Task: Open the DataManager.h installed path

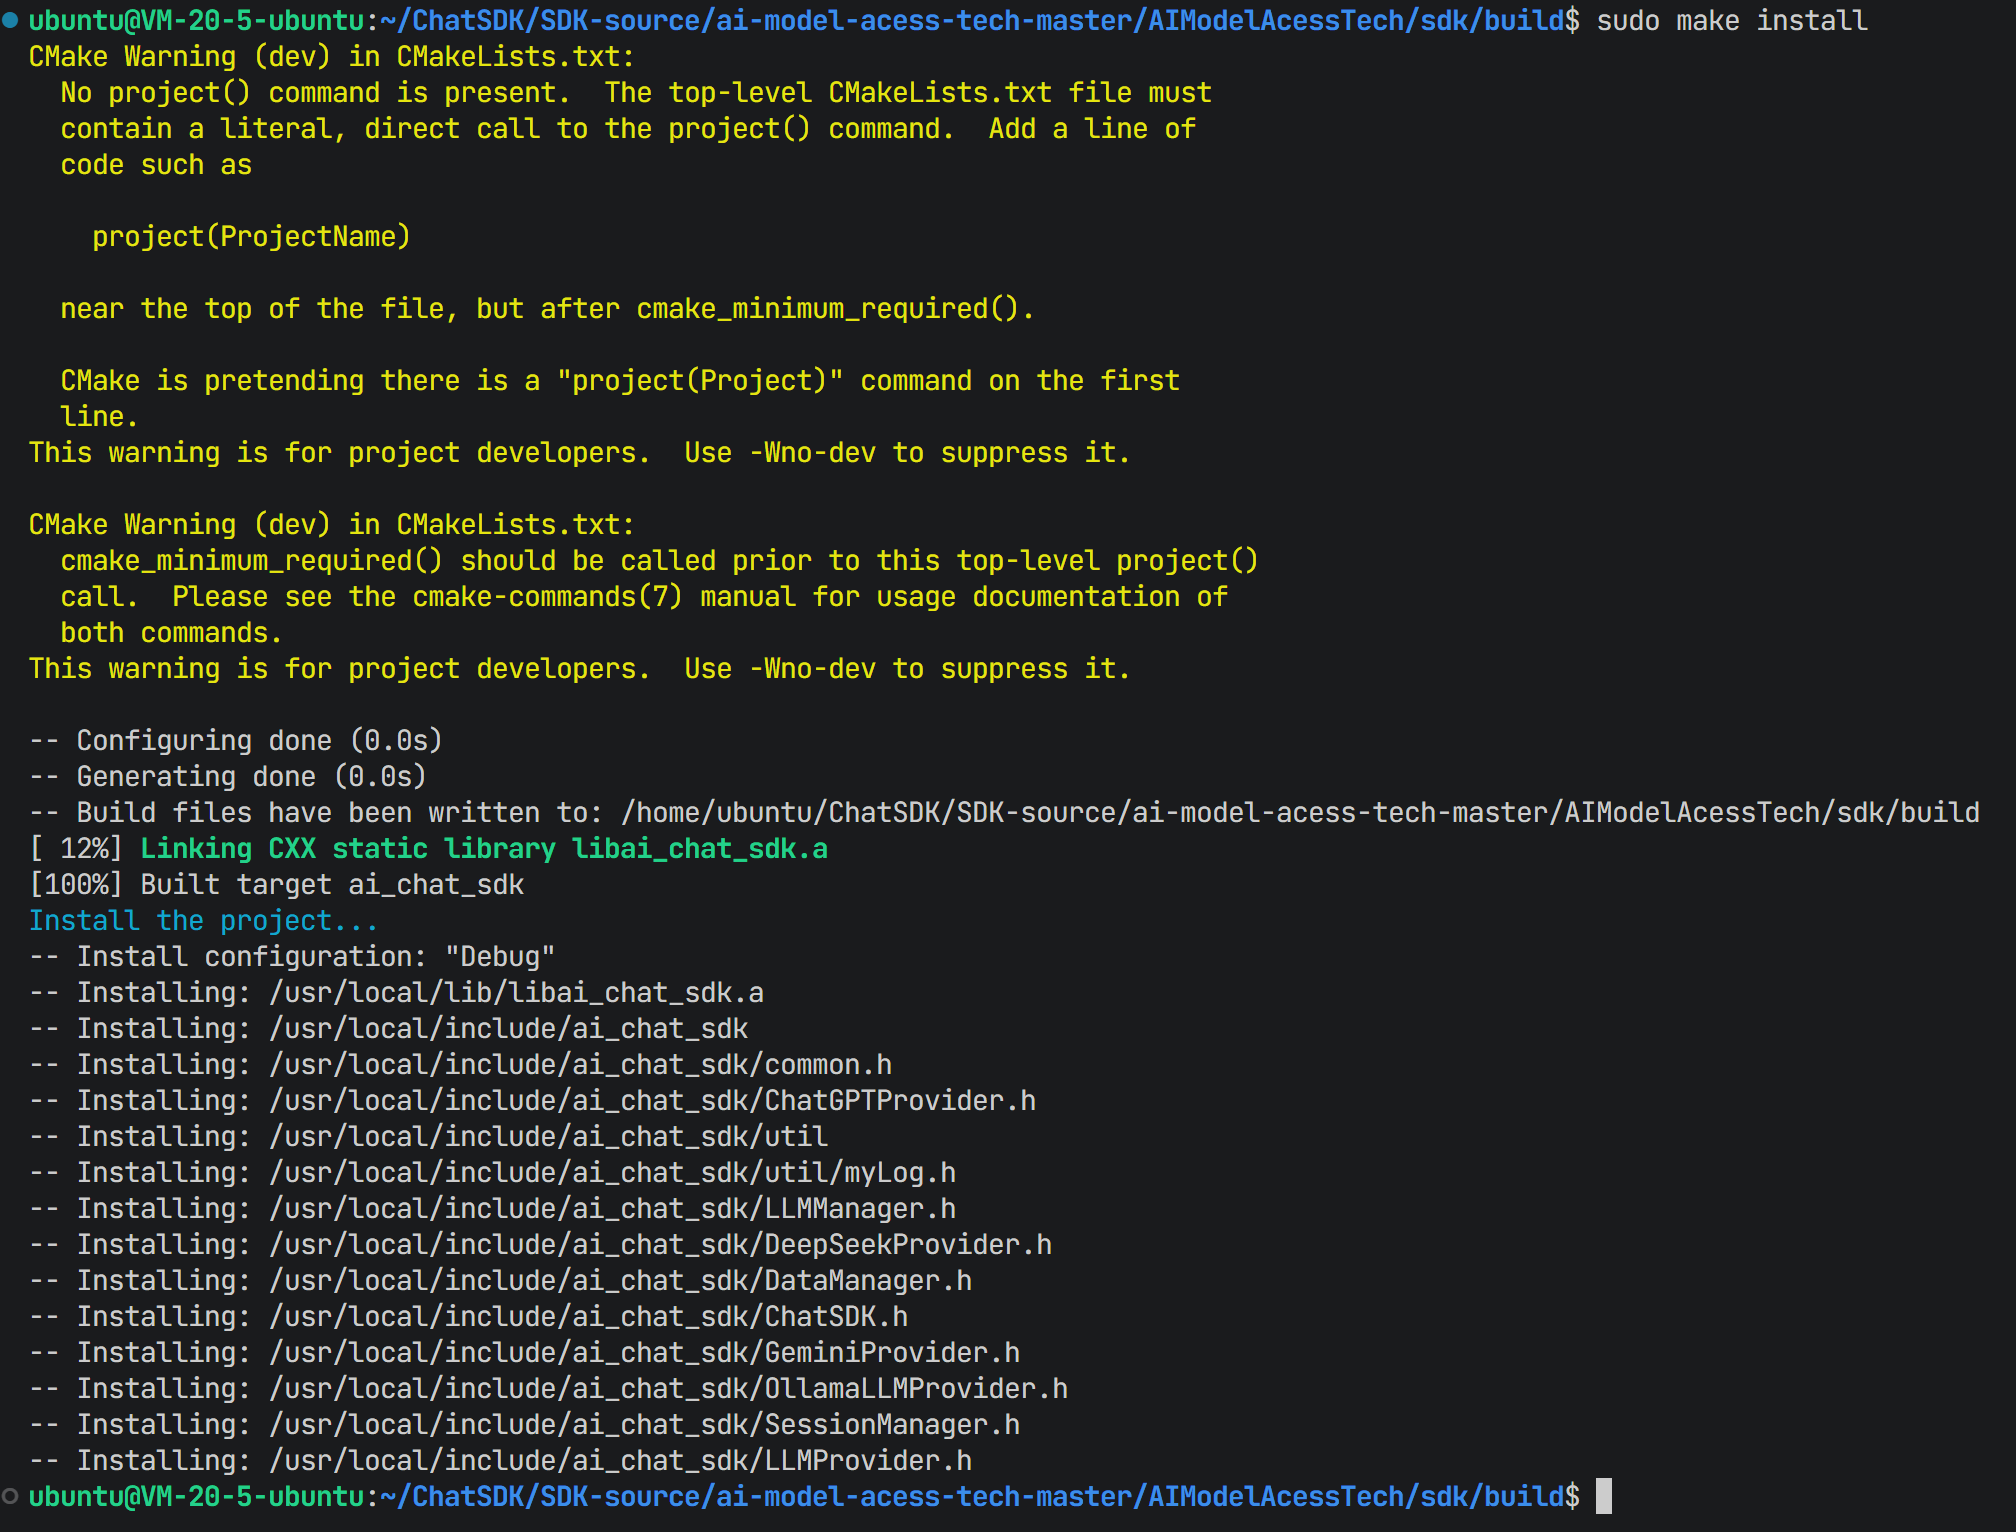Action: coord(620,1281)
